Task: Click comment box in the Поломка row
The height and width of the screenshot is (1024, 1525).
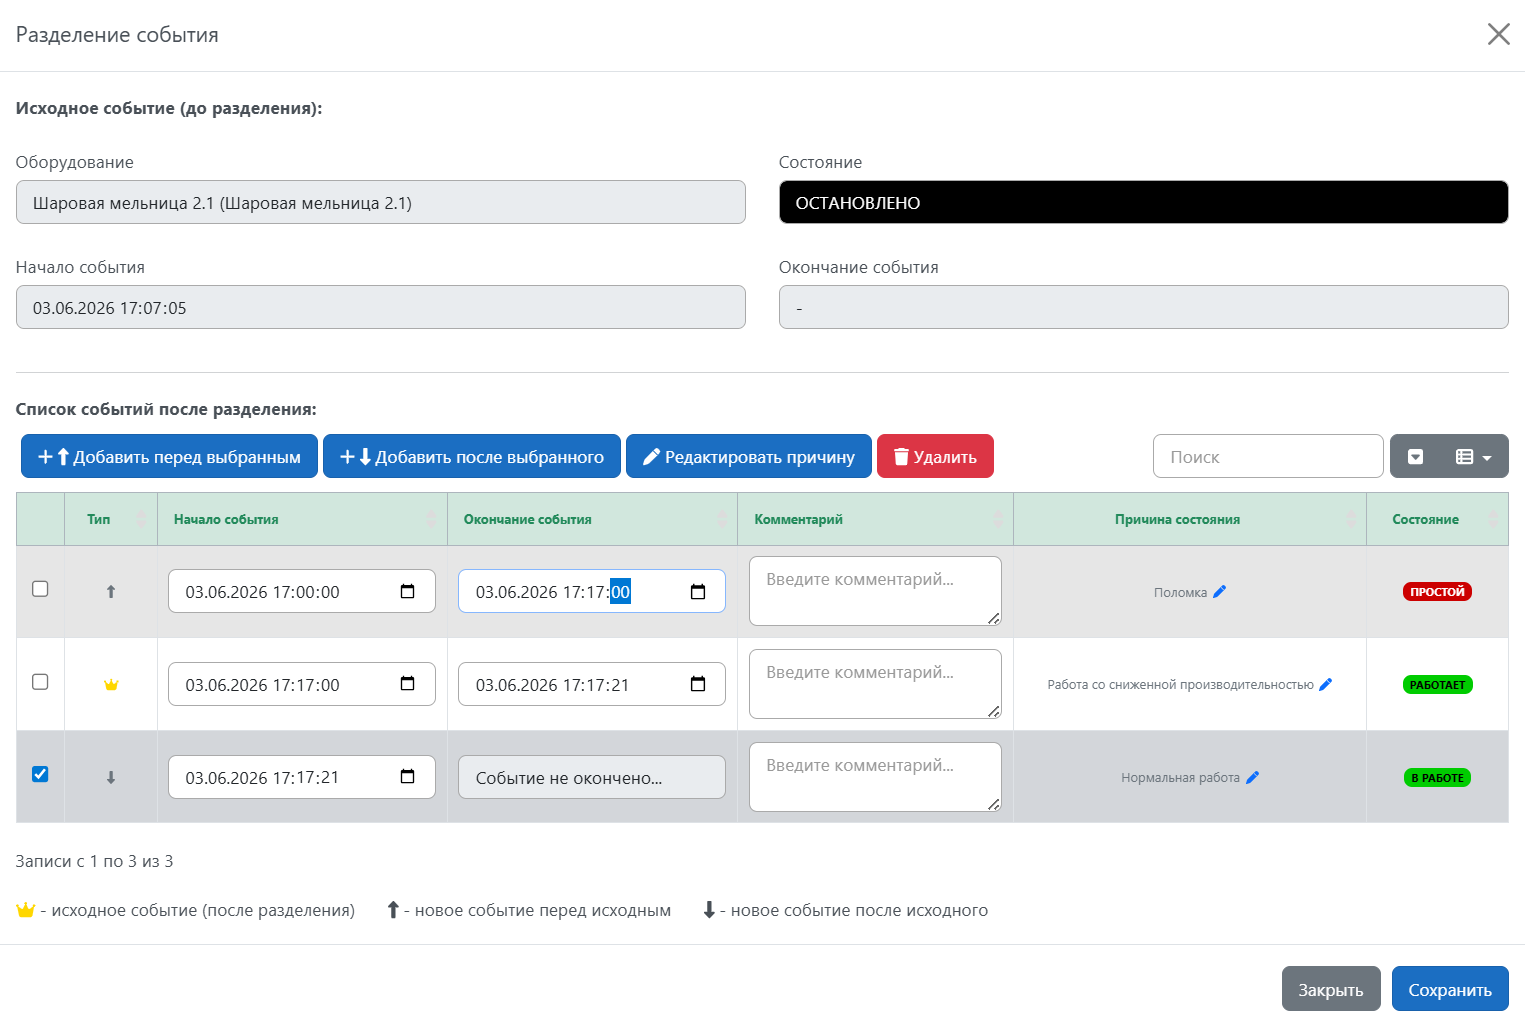Action: [x=875, y=591]
